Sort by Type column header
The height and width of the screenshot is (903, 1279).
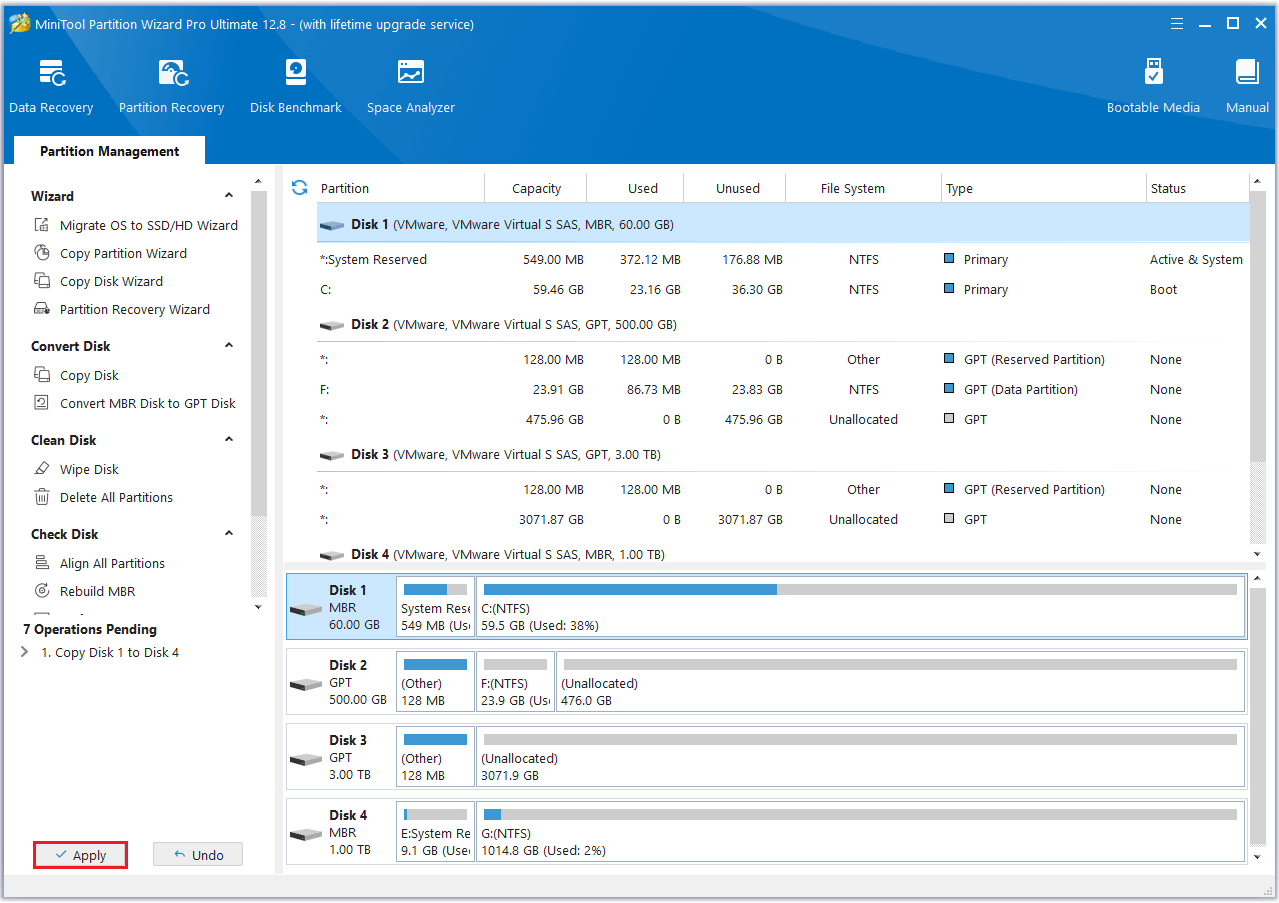(1044, 188)
